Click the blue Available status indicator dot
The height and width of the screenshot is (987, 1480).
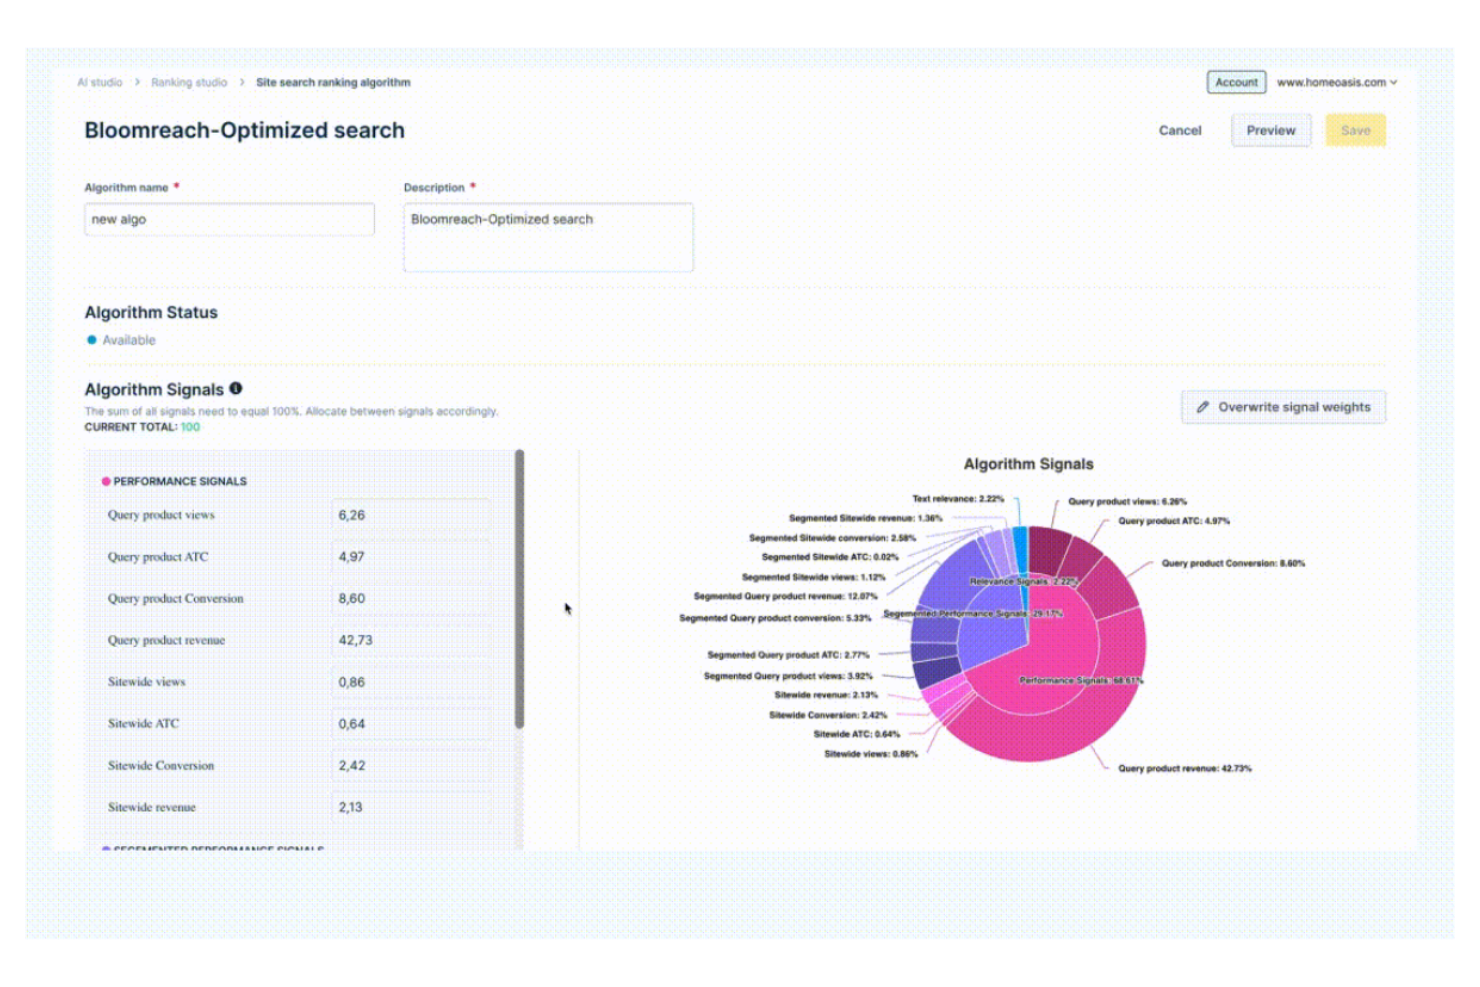91,340
